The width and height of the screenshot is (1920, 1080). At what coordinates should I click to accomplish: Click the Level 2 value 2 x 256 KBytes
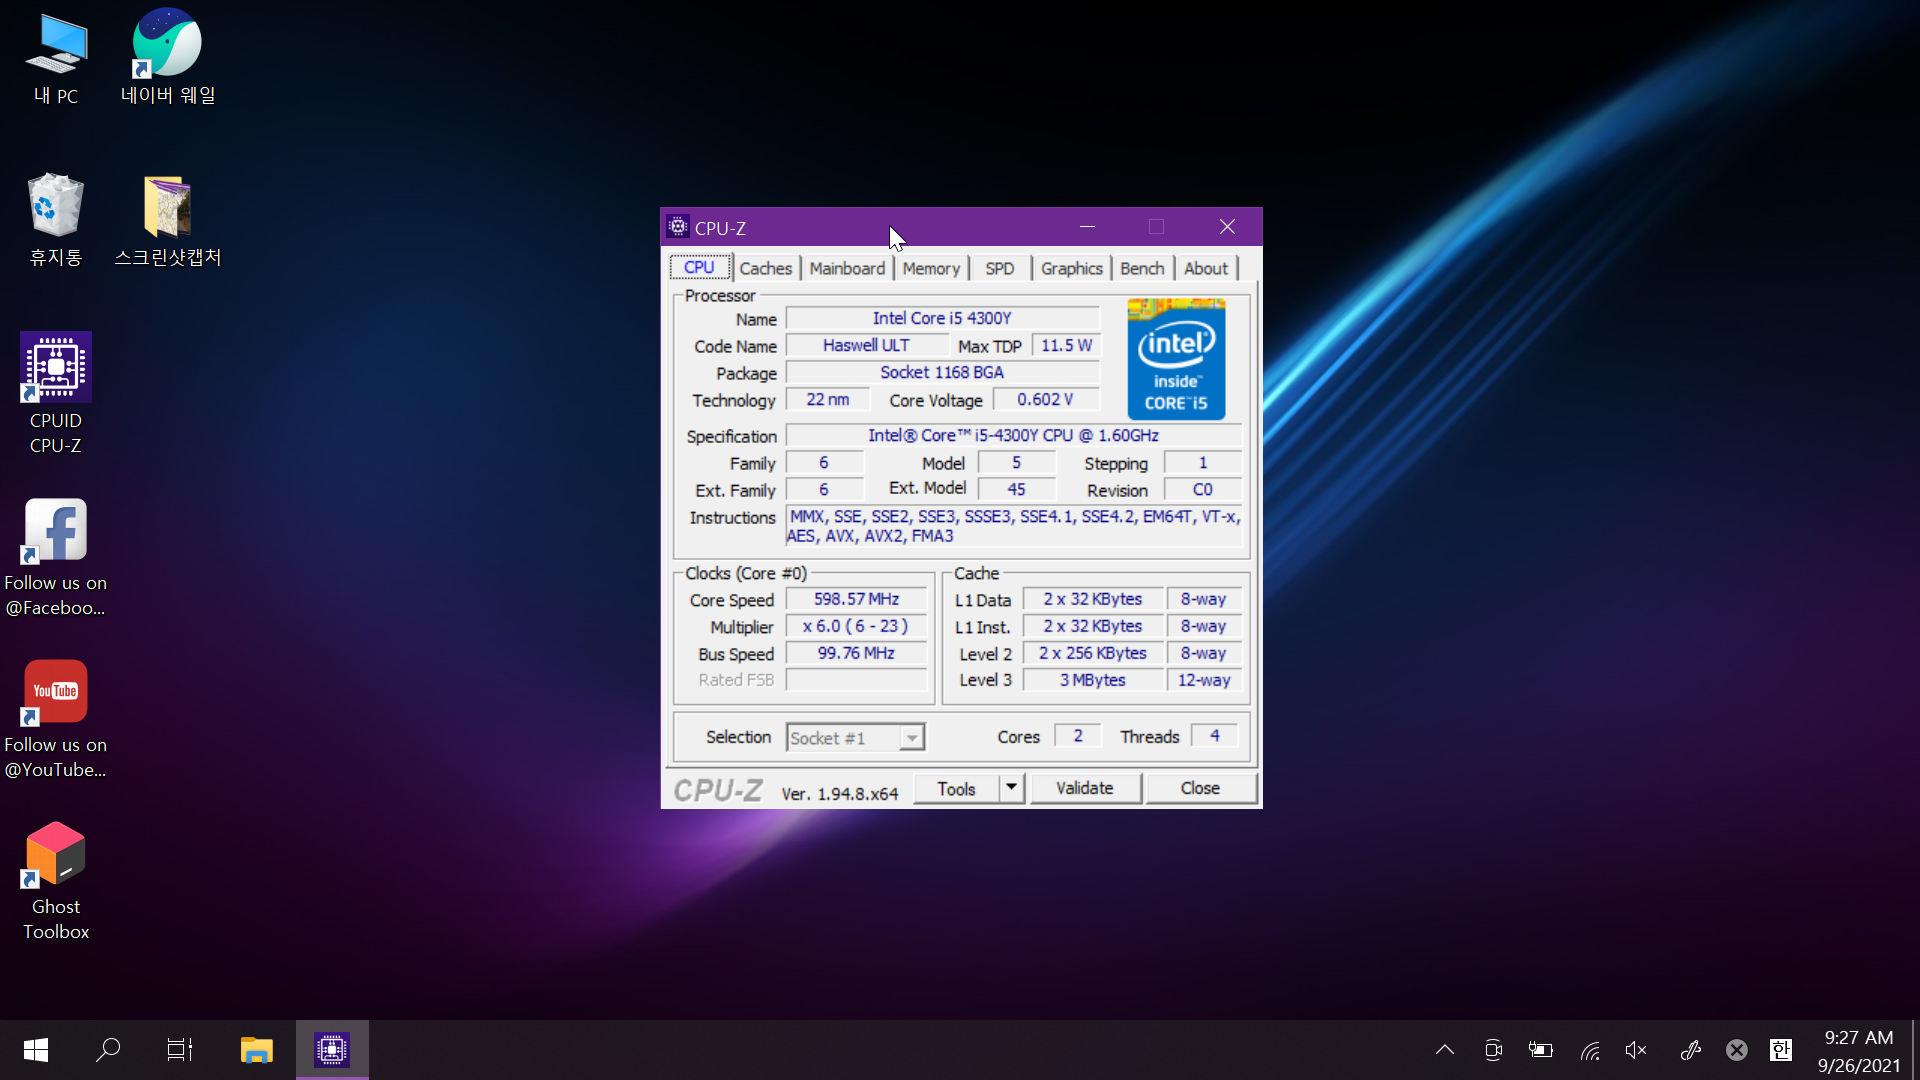click(x=1092, y=653)
